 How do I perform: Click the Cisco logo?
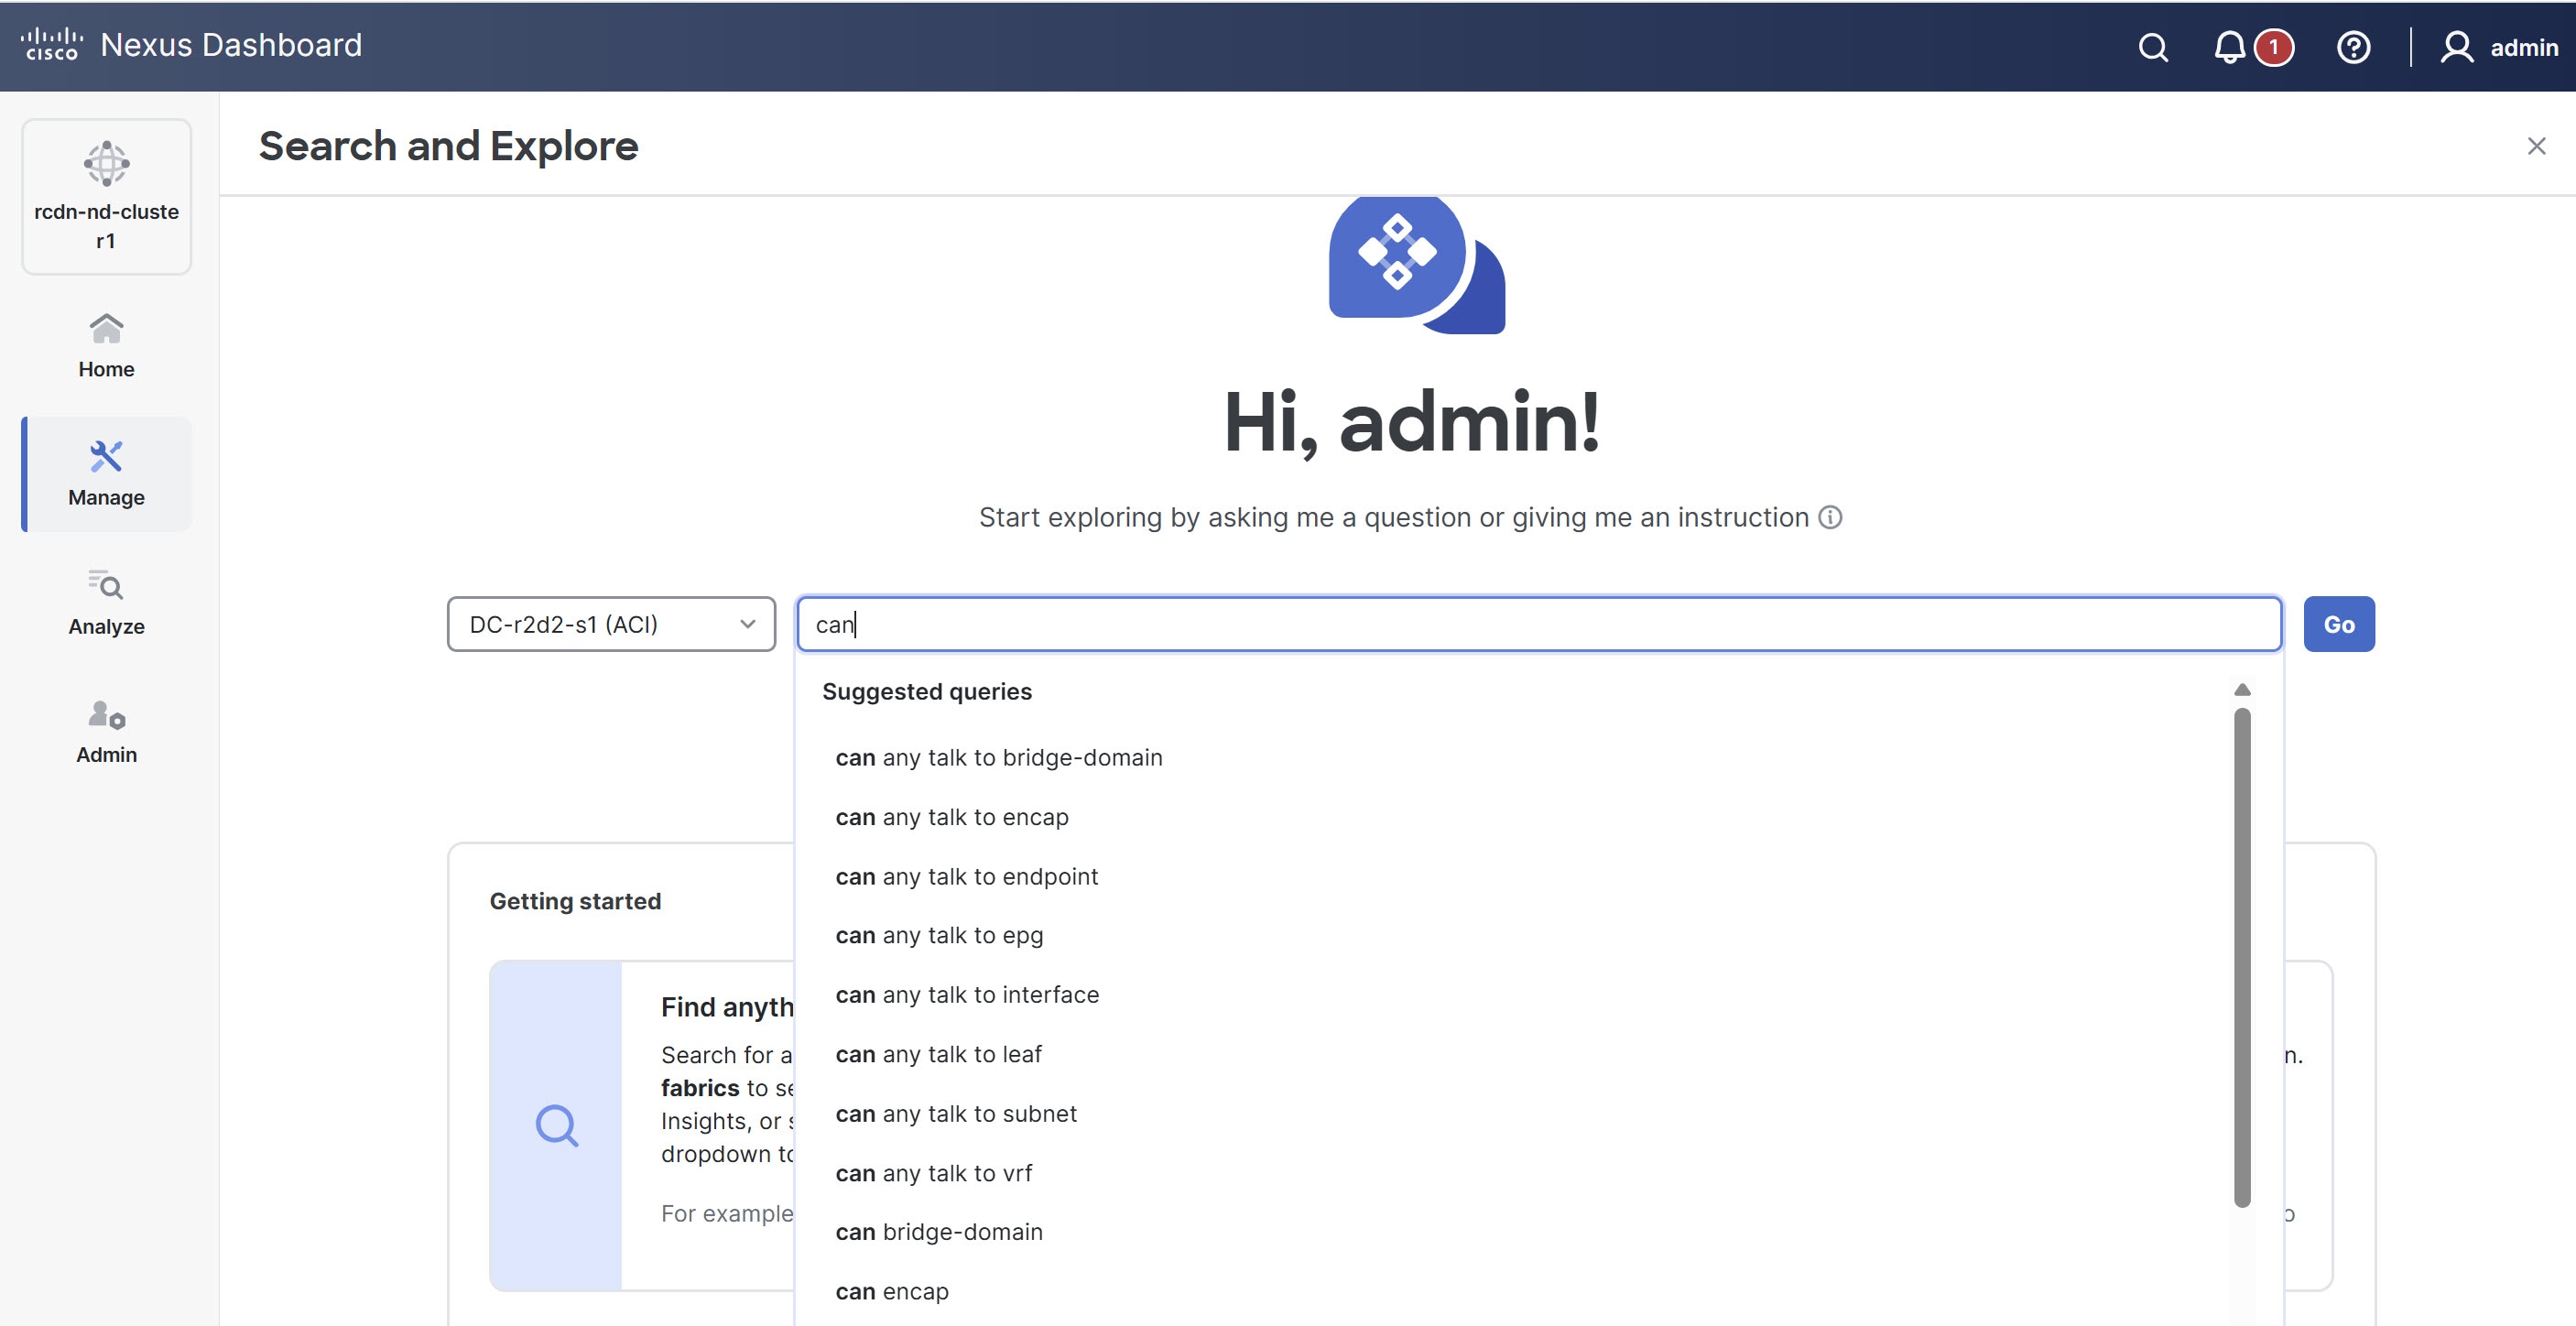click(x=52, y=45)
